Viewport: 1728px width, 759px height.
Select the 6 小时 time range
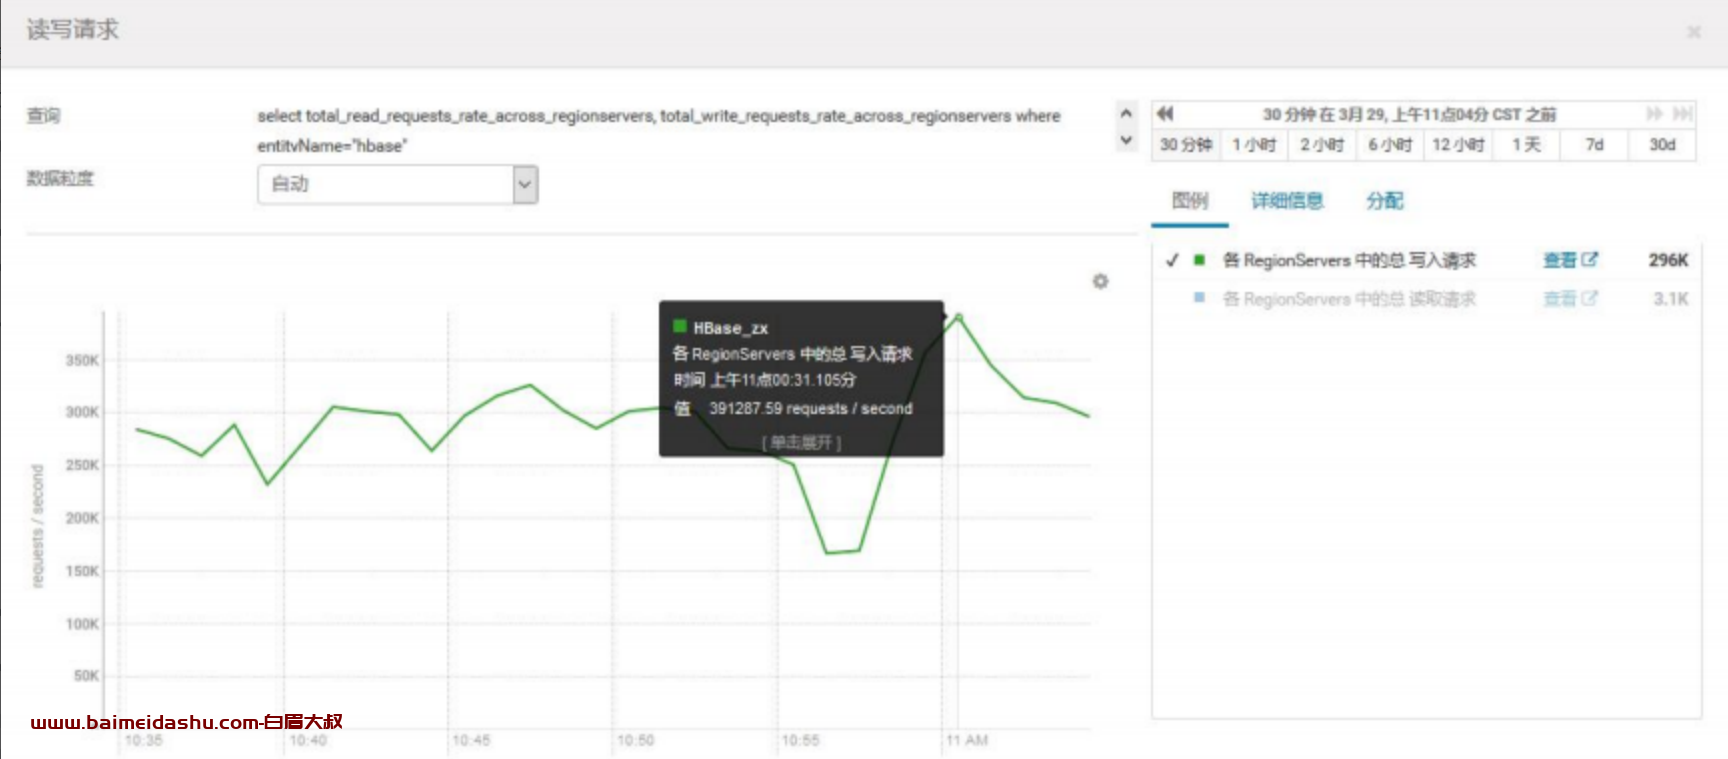pos(1390,145)
